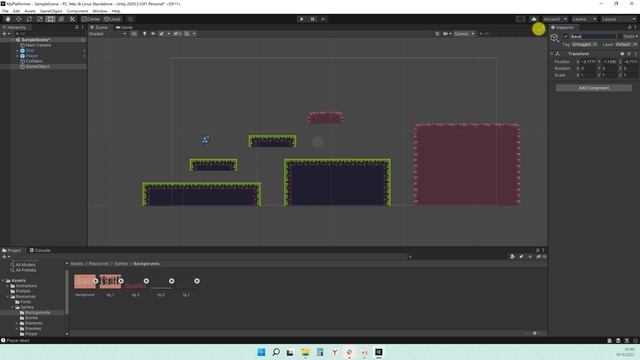
Task: Open the Help menu
Action: [116, 11]
